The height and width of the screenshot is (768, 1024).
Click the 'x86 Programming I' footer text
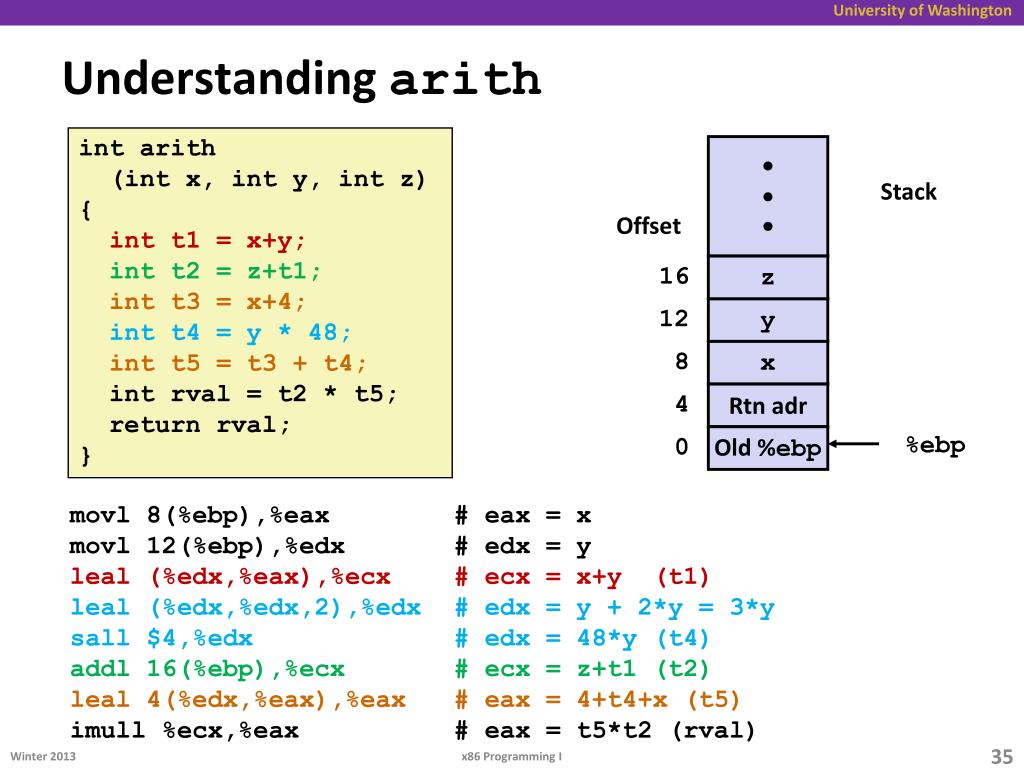click(511, 756)
